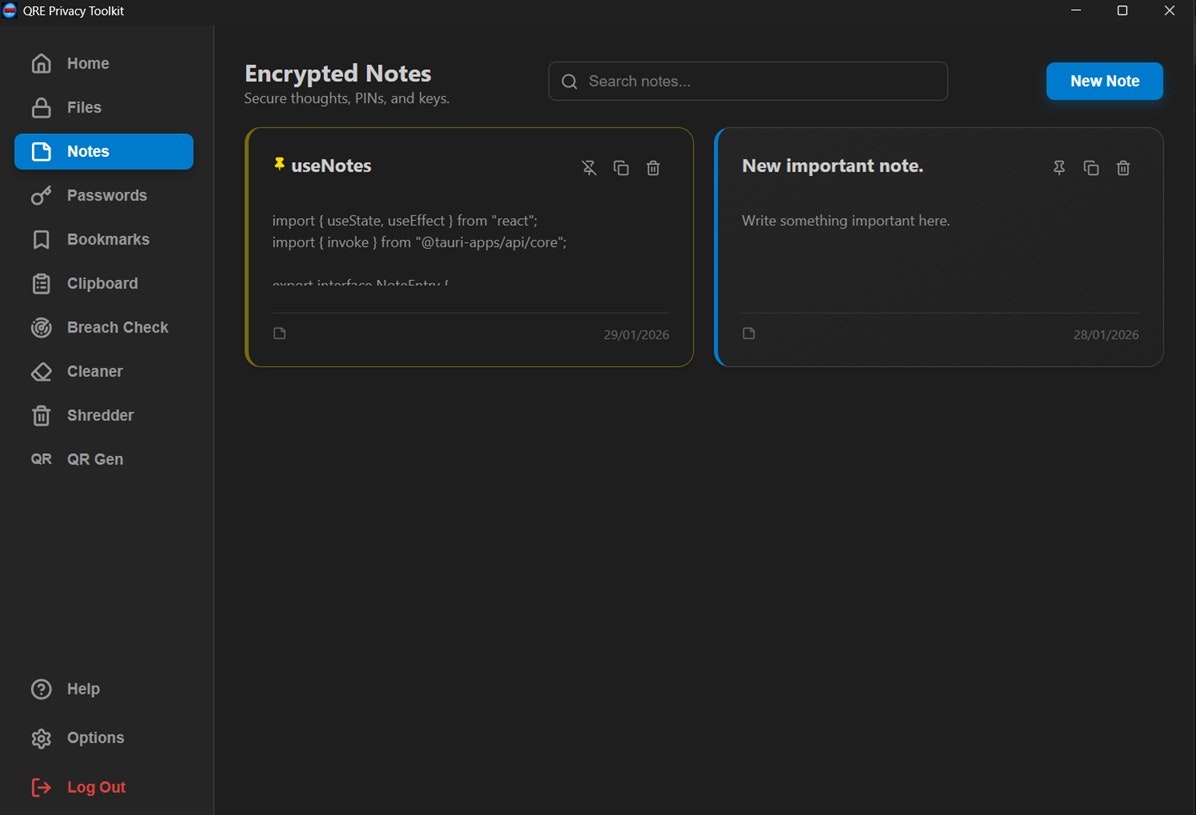Go to the Home screen
Image resolution: width=1196 pixels, height=815 pixels.
(88, 63)
